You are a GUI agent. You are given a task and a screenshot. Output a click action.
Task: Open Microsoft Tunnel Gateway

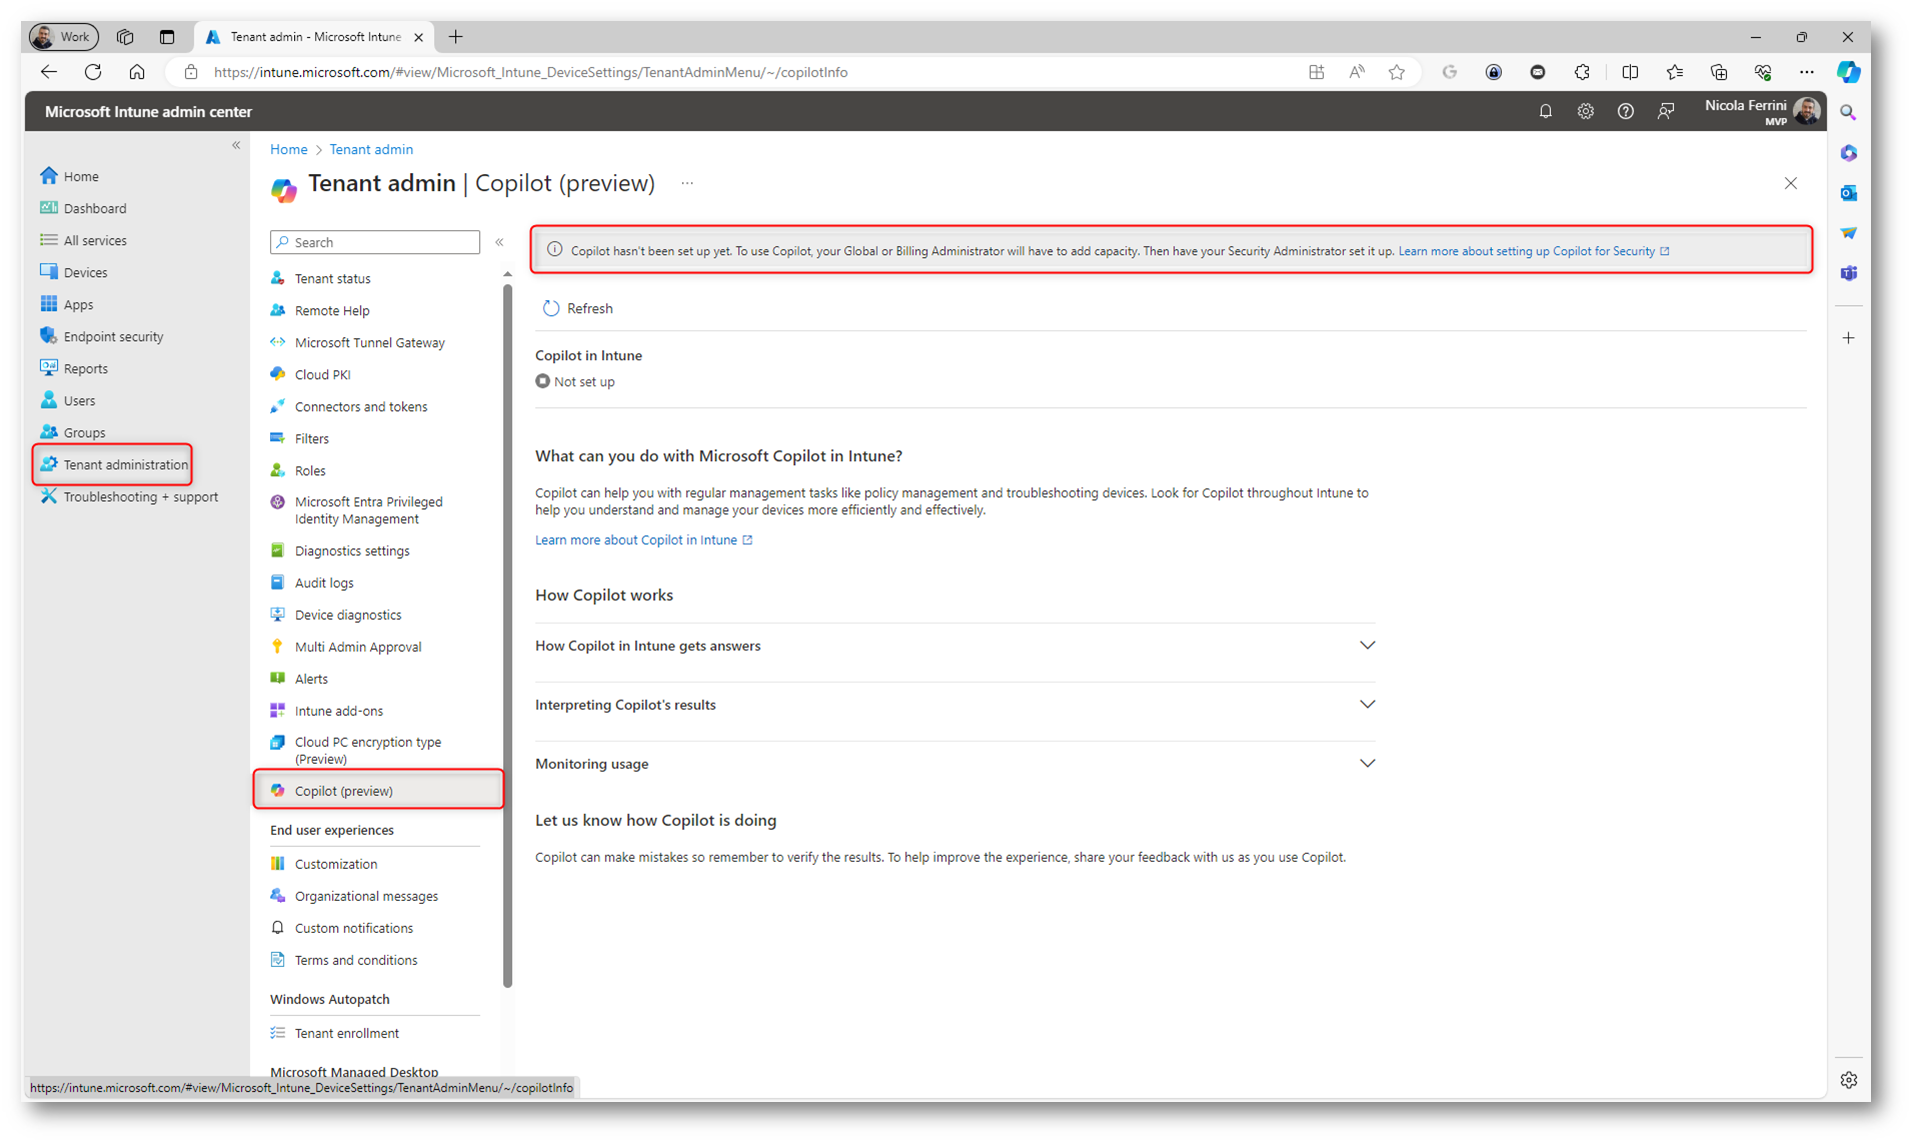pyautogui.click(x=369, y=342)
